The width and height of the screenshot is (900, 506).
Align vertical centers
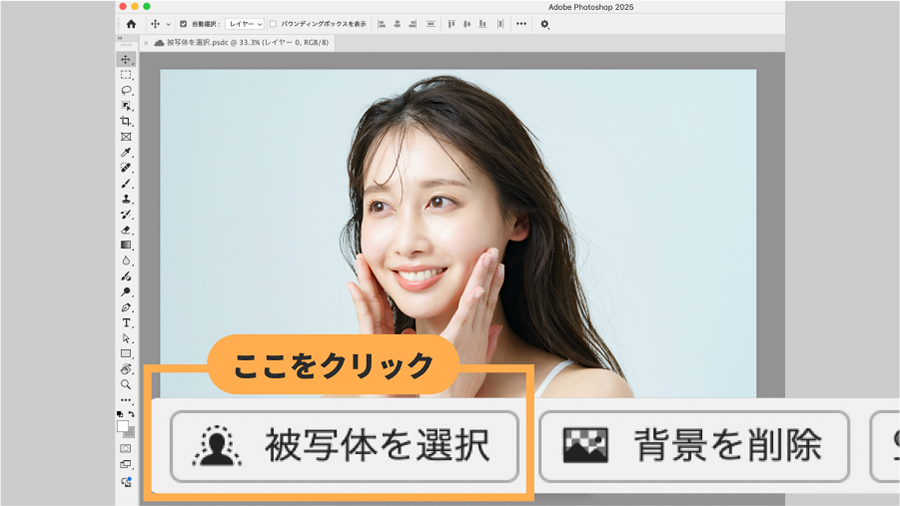(467, 24)
